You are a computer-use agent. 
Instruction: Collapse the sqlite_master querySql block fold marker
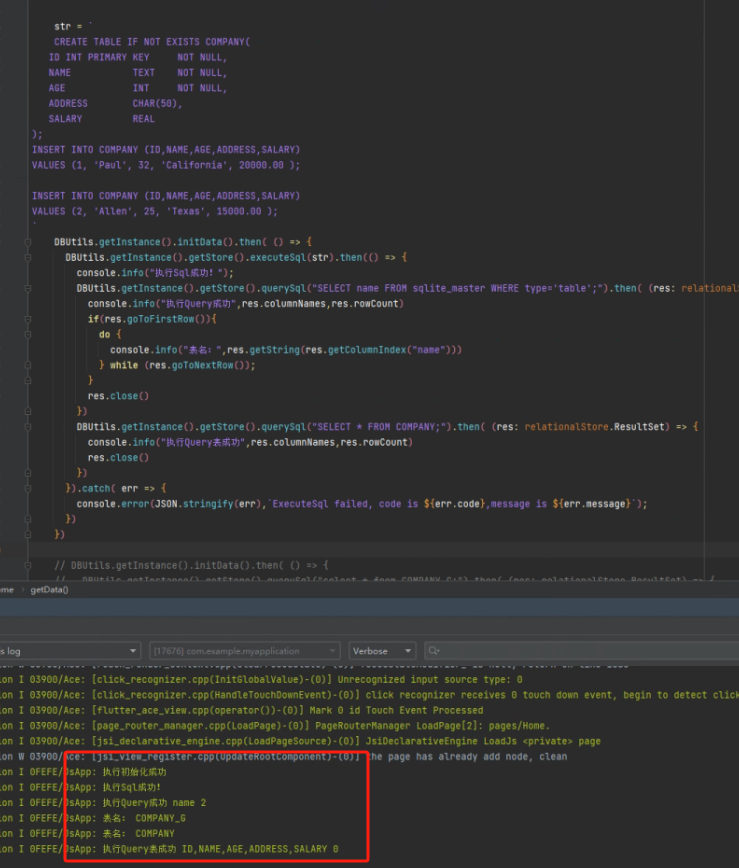(28, 288)
